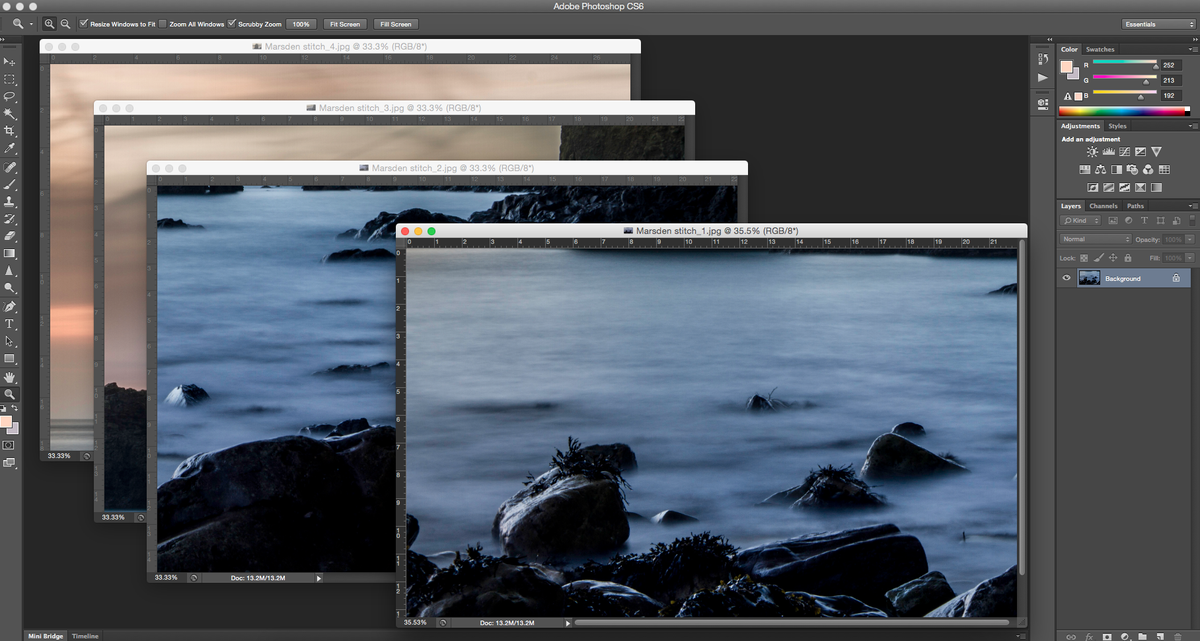Open the Zoom tool preset picker arrow
The image size is (1200, 641).
31,23
